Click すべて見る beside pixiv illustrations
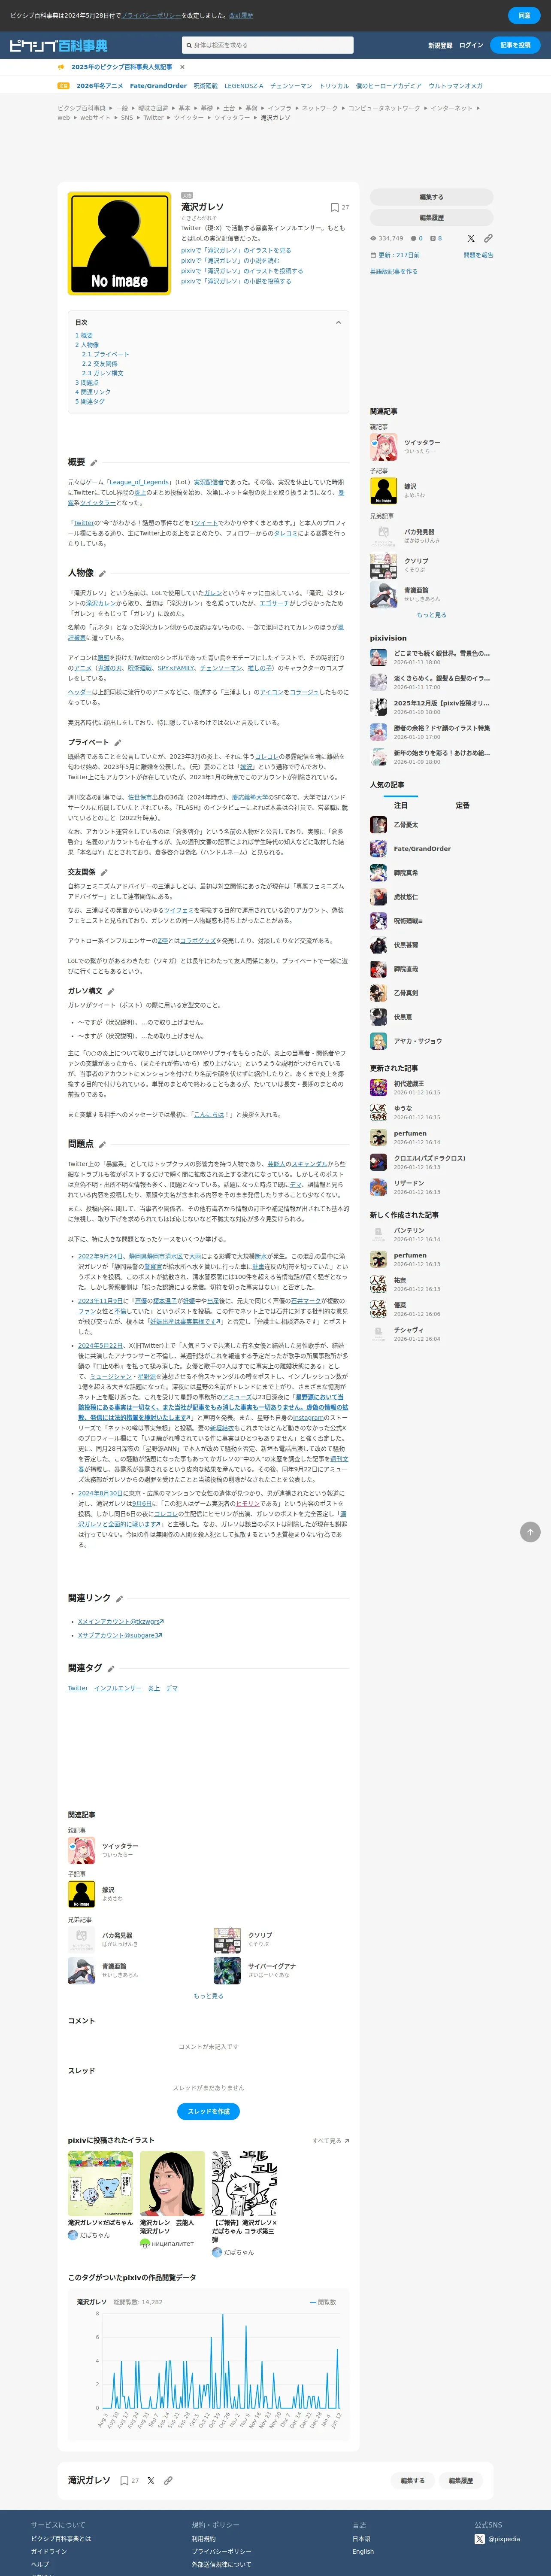 (x=330, y=2141)
